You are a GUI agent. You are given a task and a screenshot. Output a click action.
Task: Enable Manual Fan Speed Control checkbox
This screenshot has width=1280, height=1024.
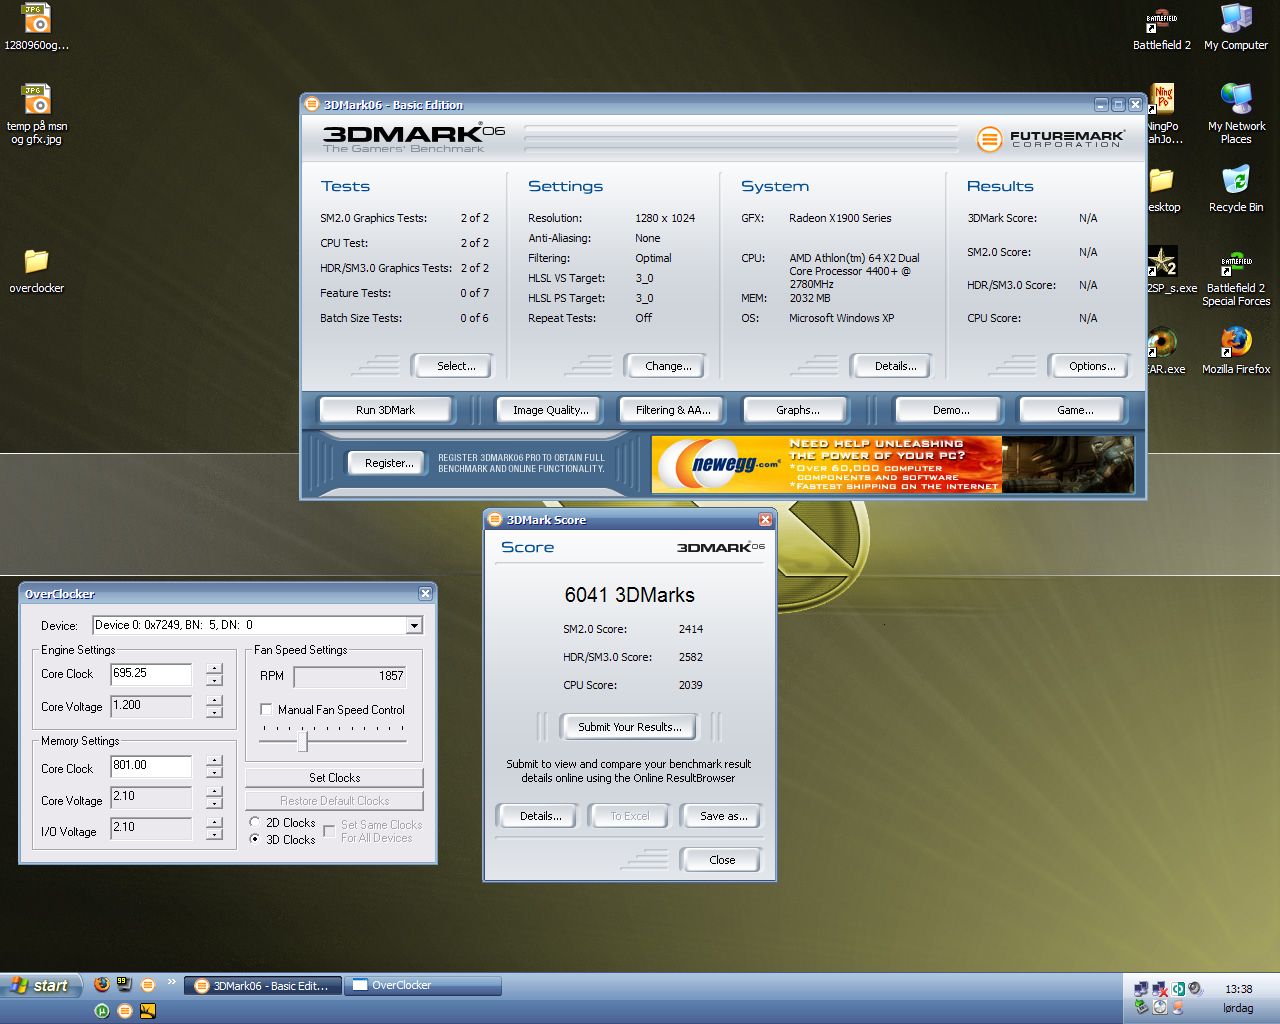266,709
